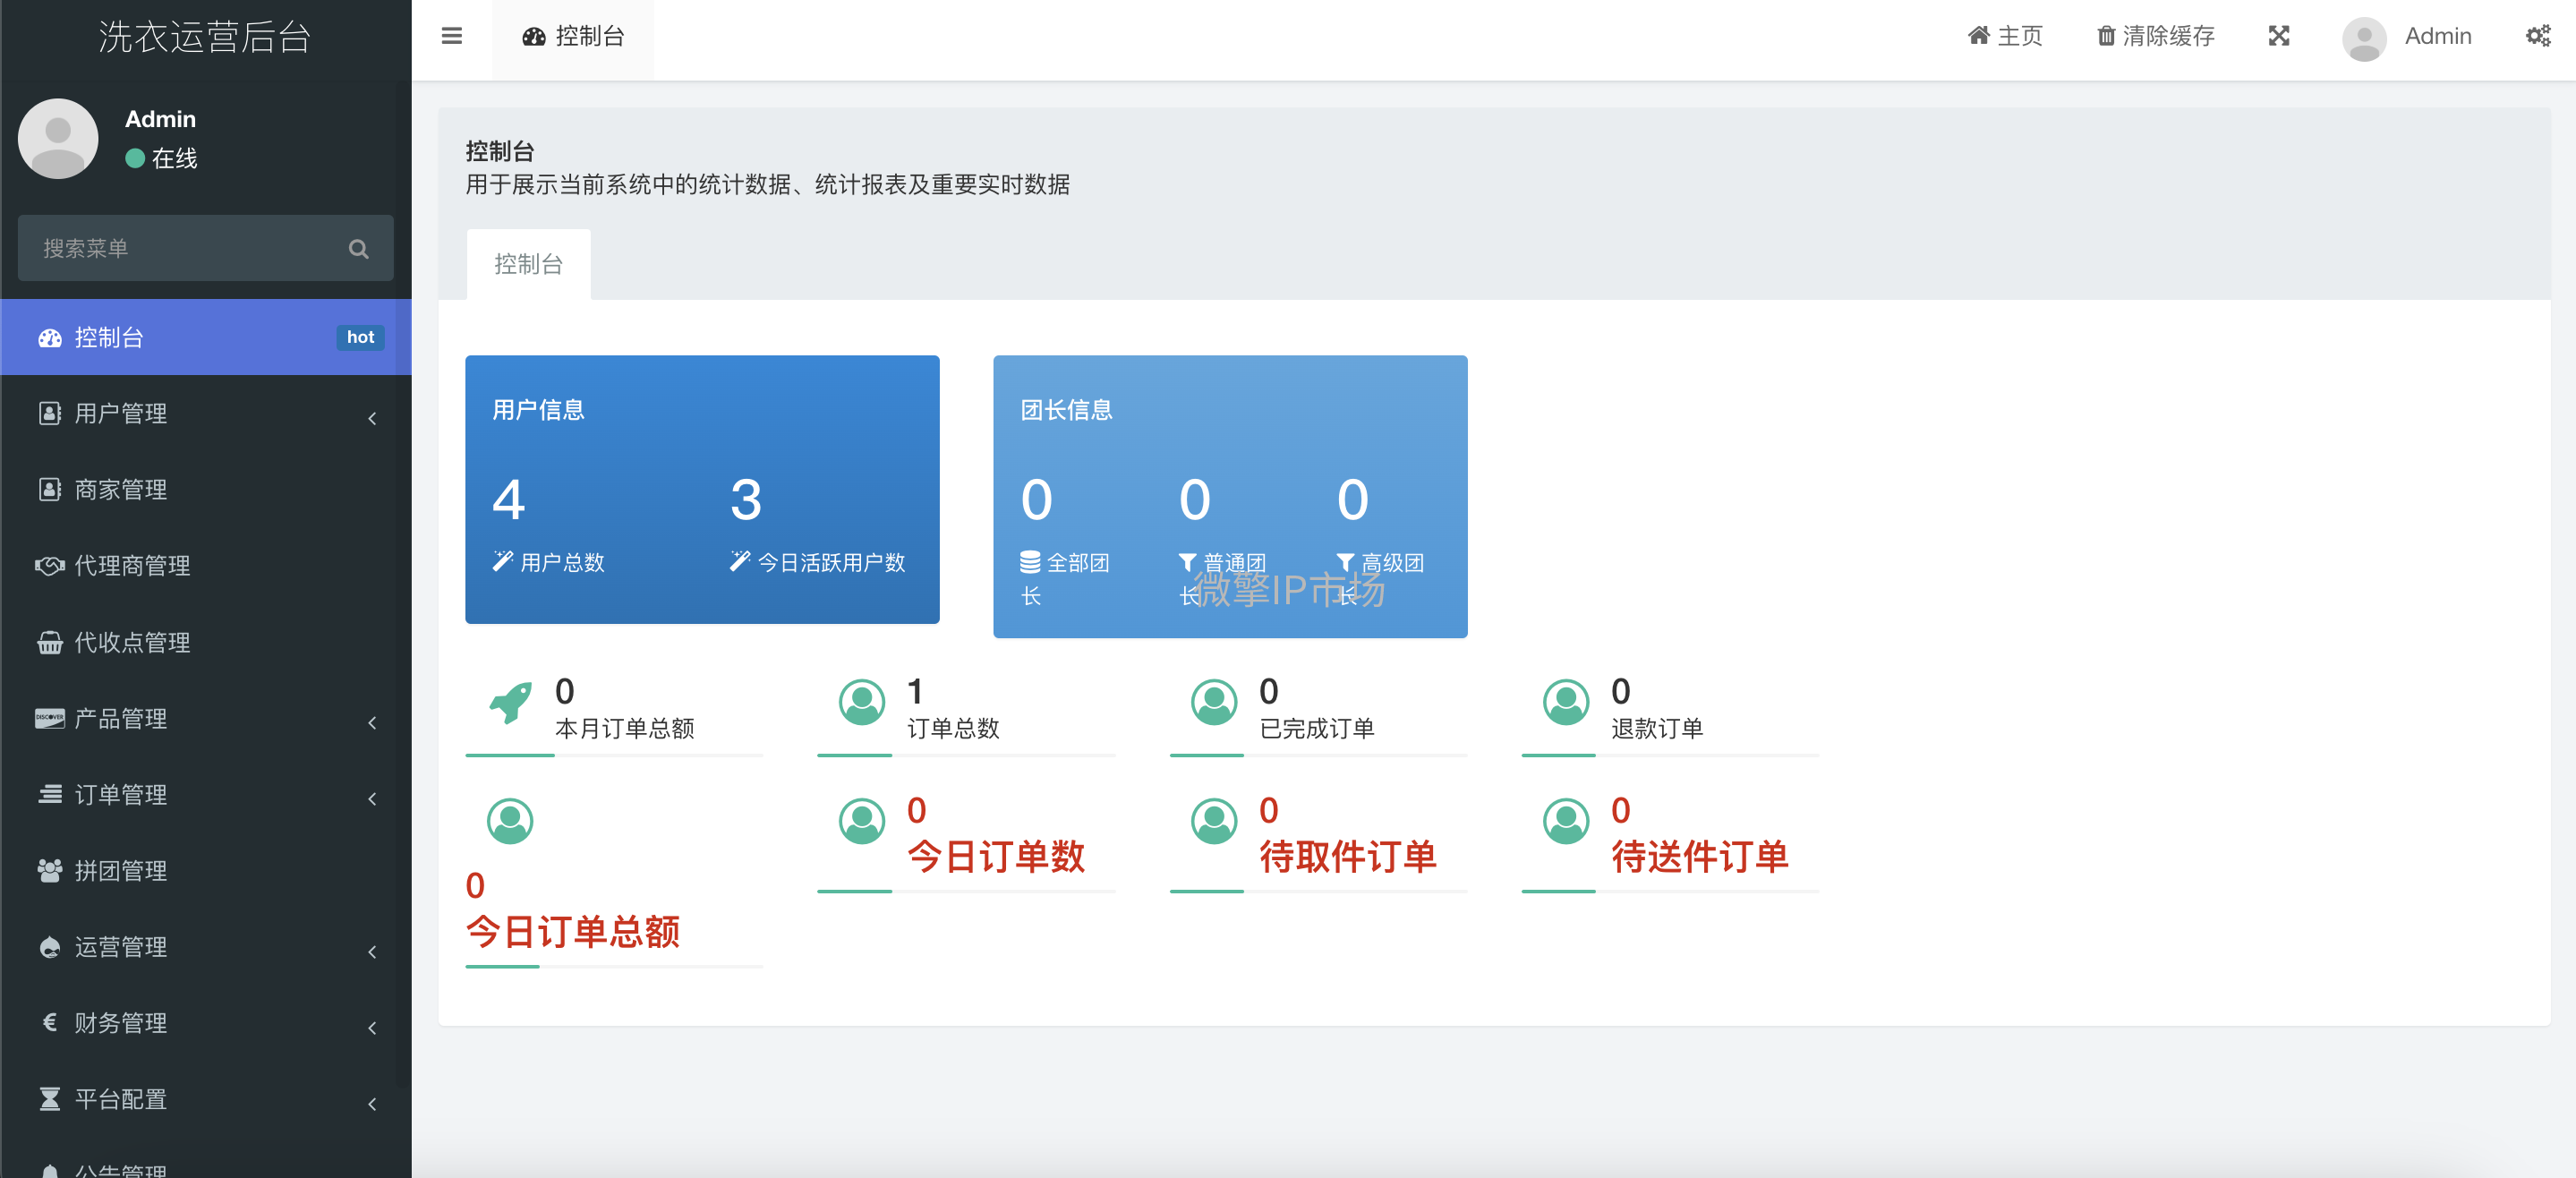Click the 在线 status under Admin
Image resolution: width=2576 pixels, height=1178 pixels.
click(162, 159)
